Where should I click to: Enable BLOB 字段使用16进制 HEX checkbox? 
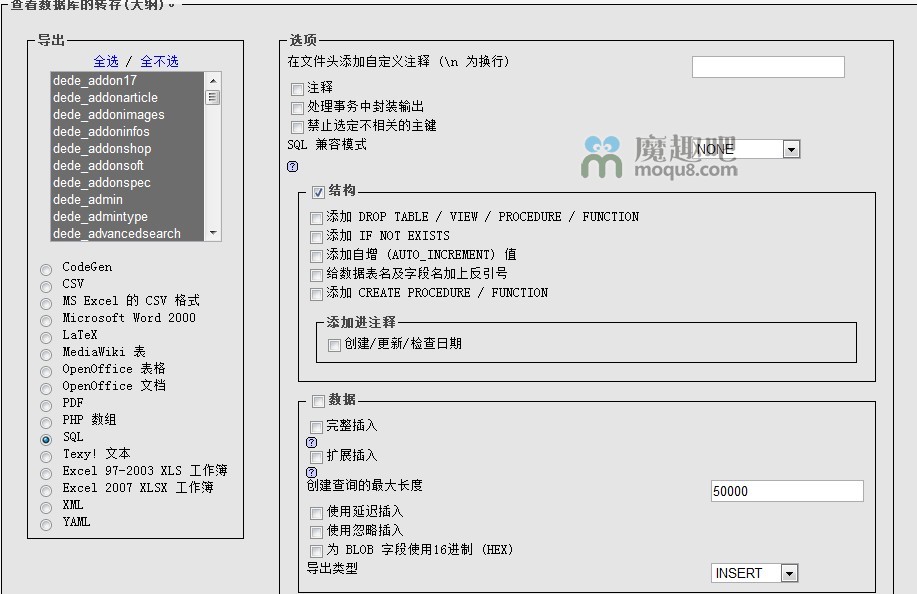316,551
